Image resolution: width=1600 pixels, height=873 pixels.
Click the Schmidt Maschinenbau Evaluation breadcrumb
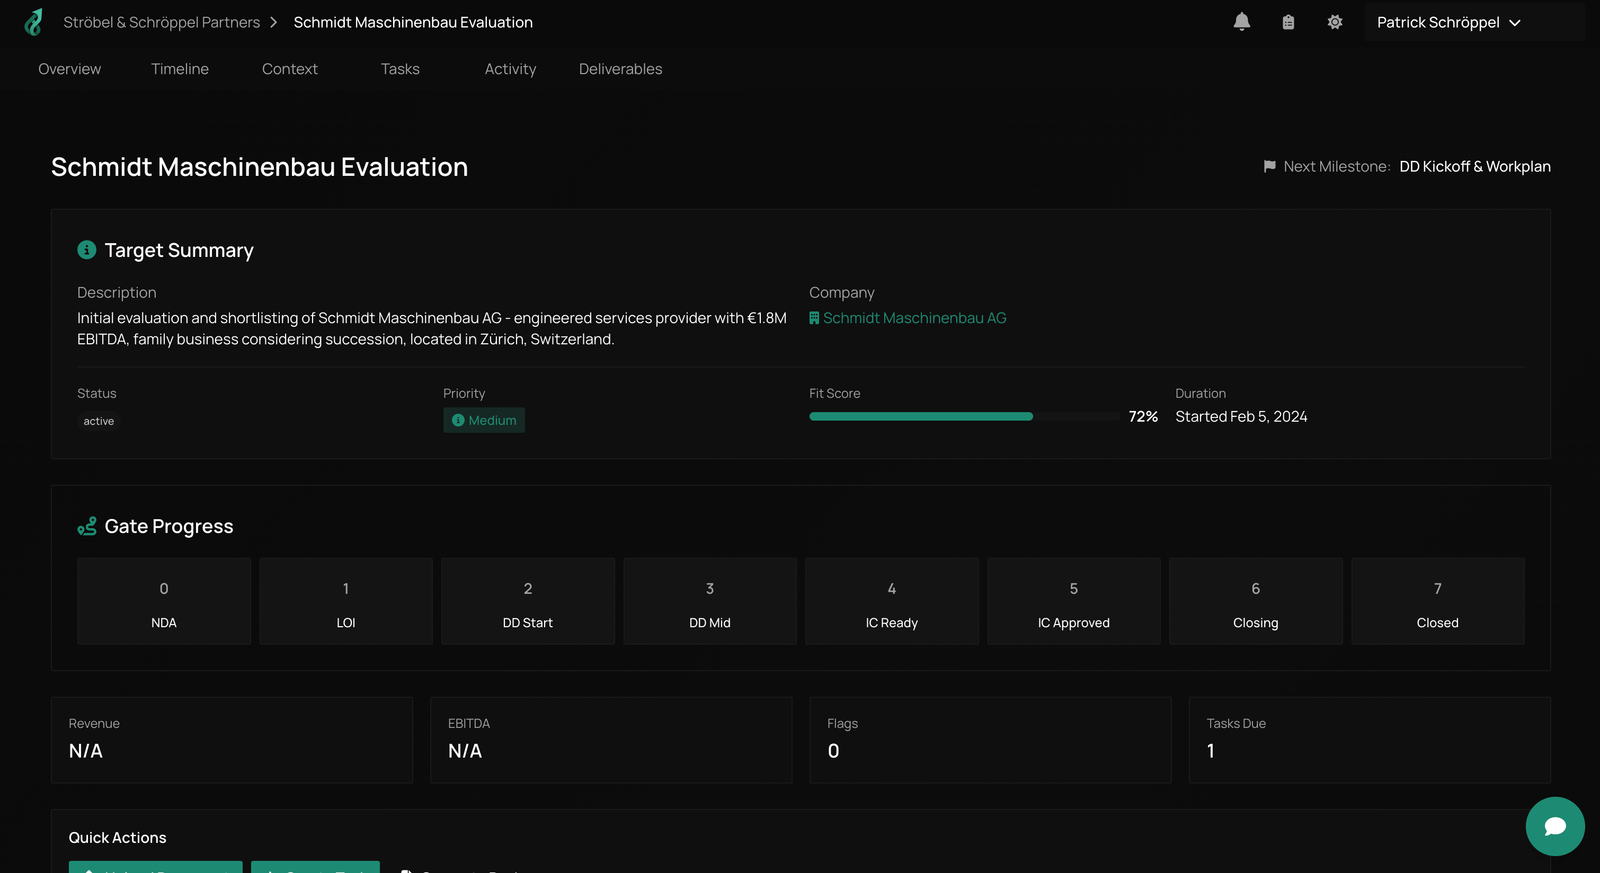click(413, 22)
